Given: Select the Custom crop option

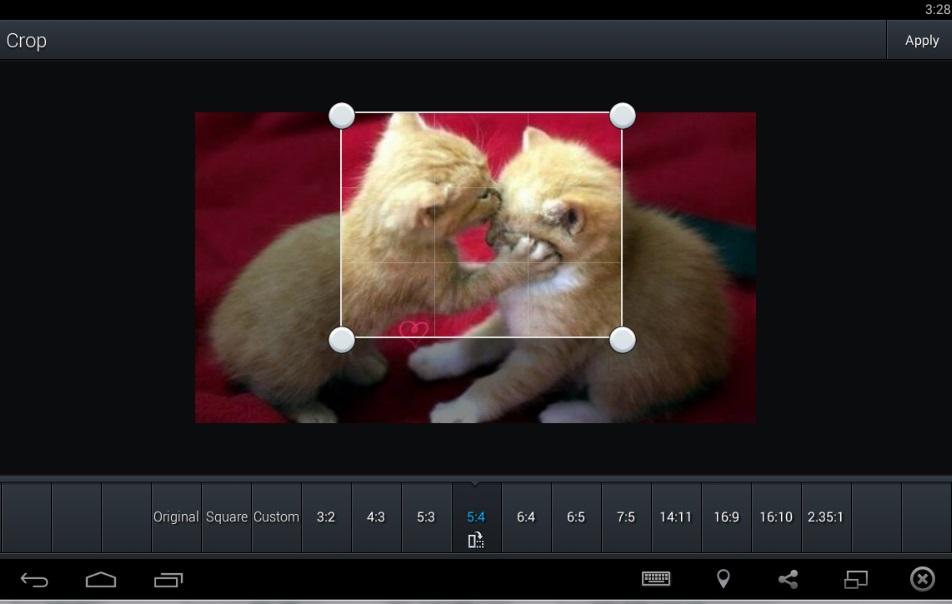Looking at the screenshot, I should 276,517.
